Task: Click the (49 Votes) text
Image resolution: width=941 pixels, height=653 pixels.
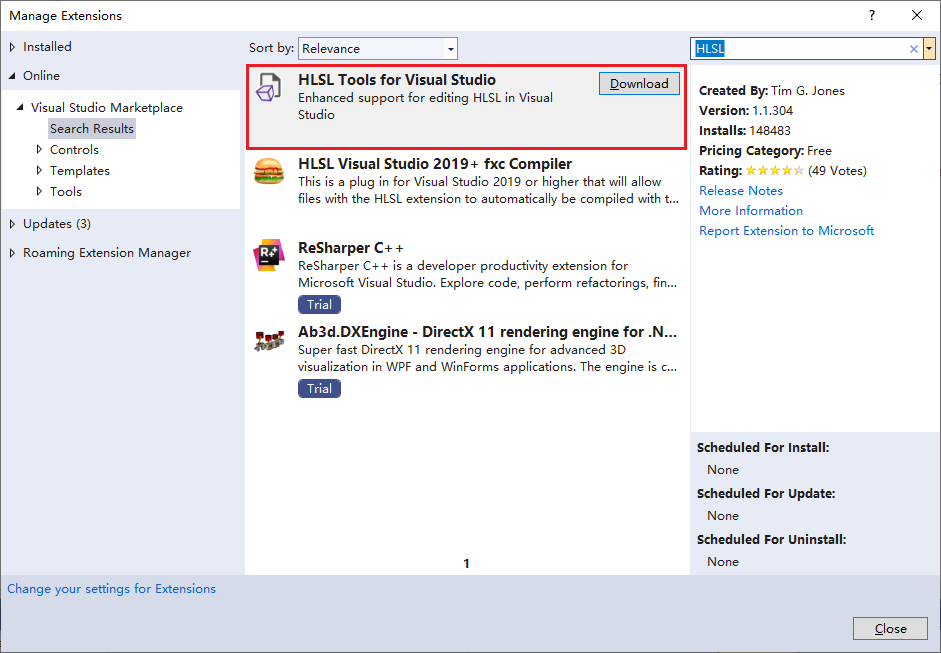Action: tap(837, 170)
